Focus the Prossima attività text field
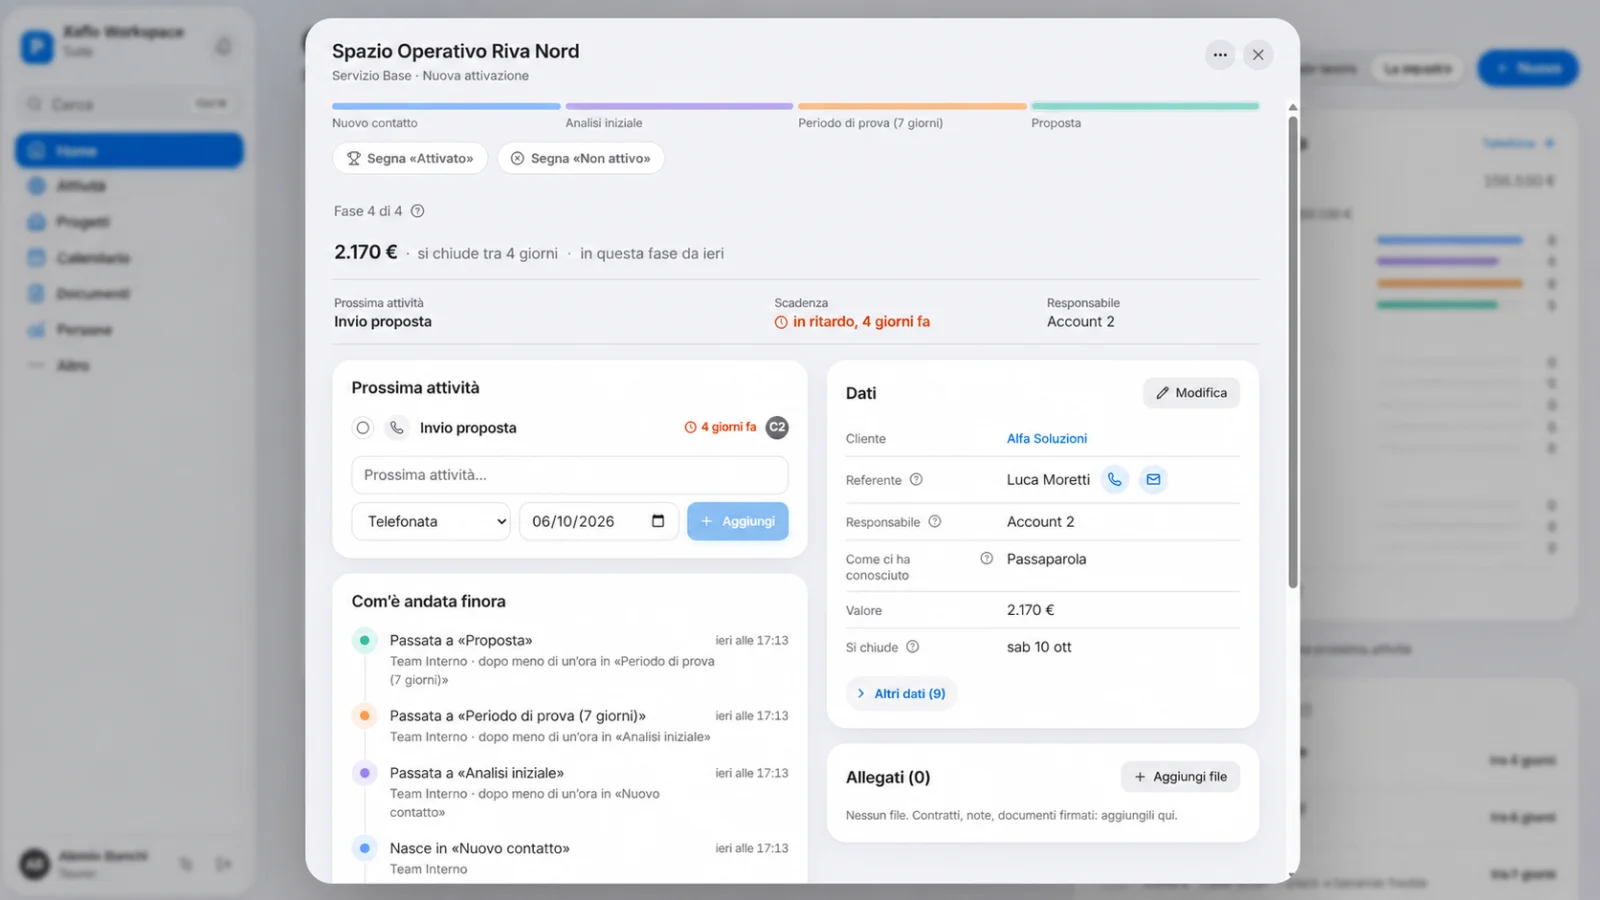The width and height of the screenshot is (1600, 900). pos(570,475)
